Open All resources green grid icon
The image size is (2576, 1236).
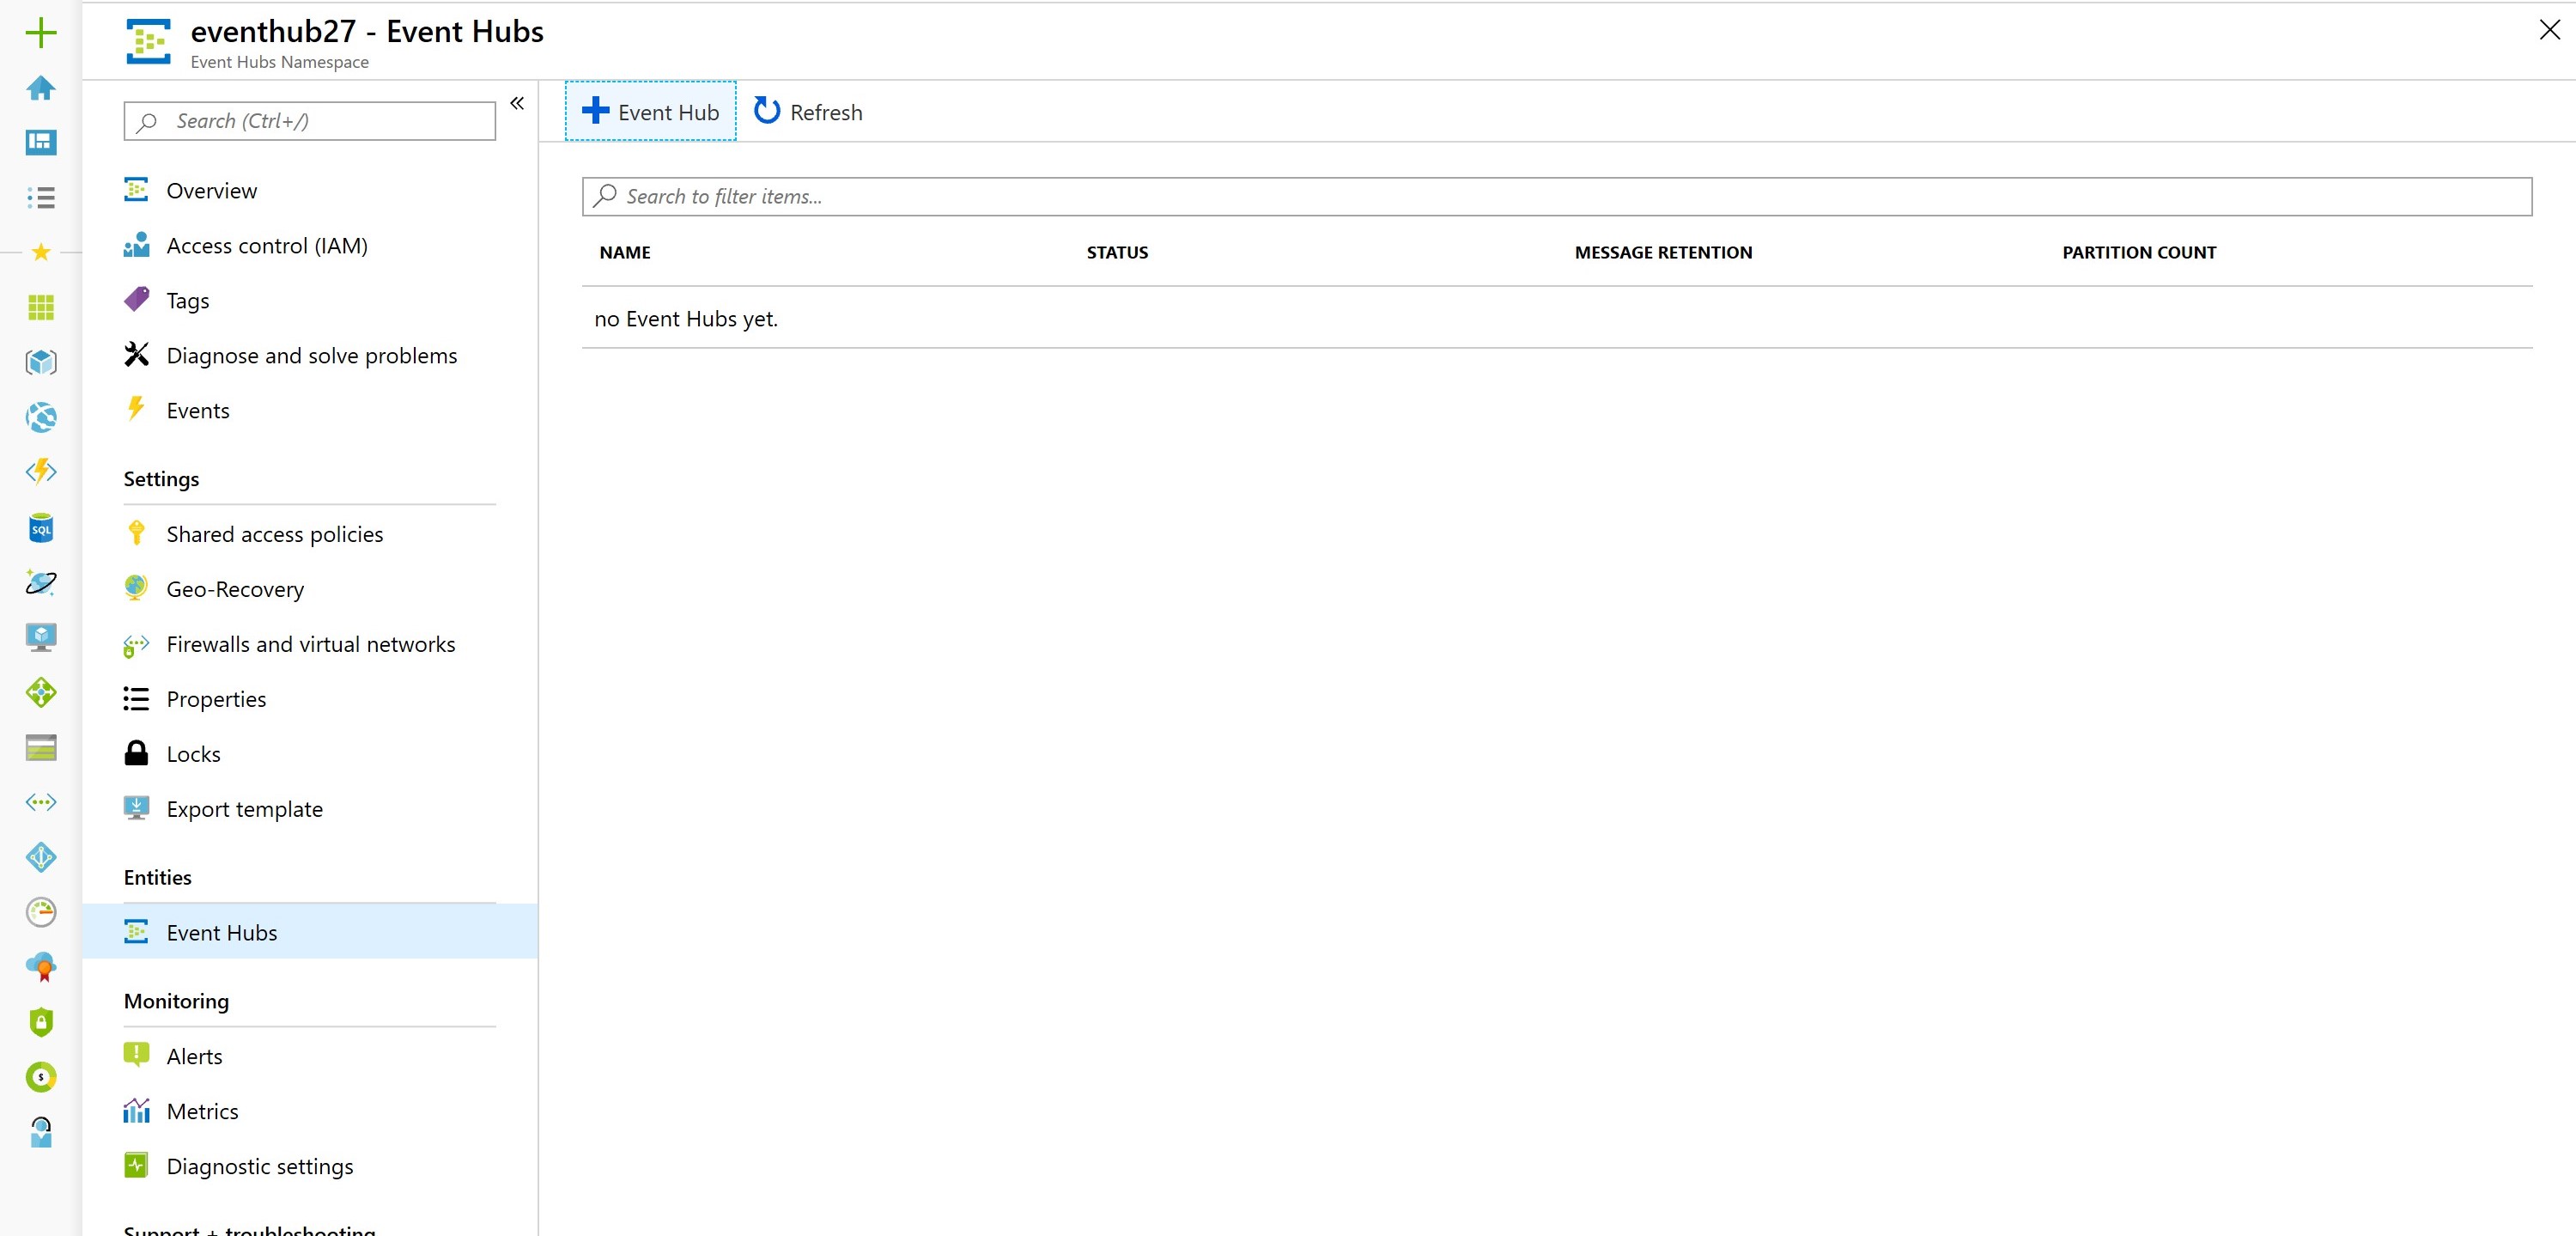41,307
